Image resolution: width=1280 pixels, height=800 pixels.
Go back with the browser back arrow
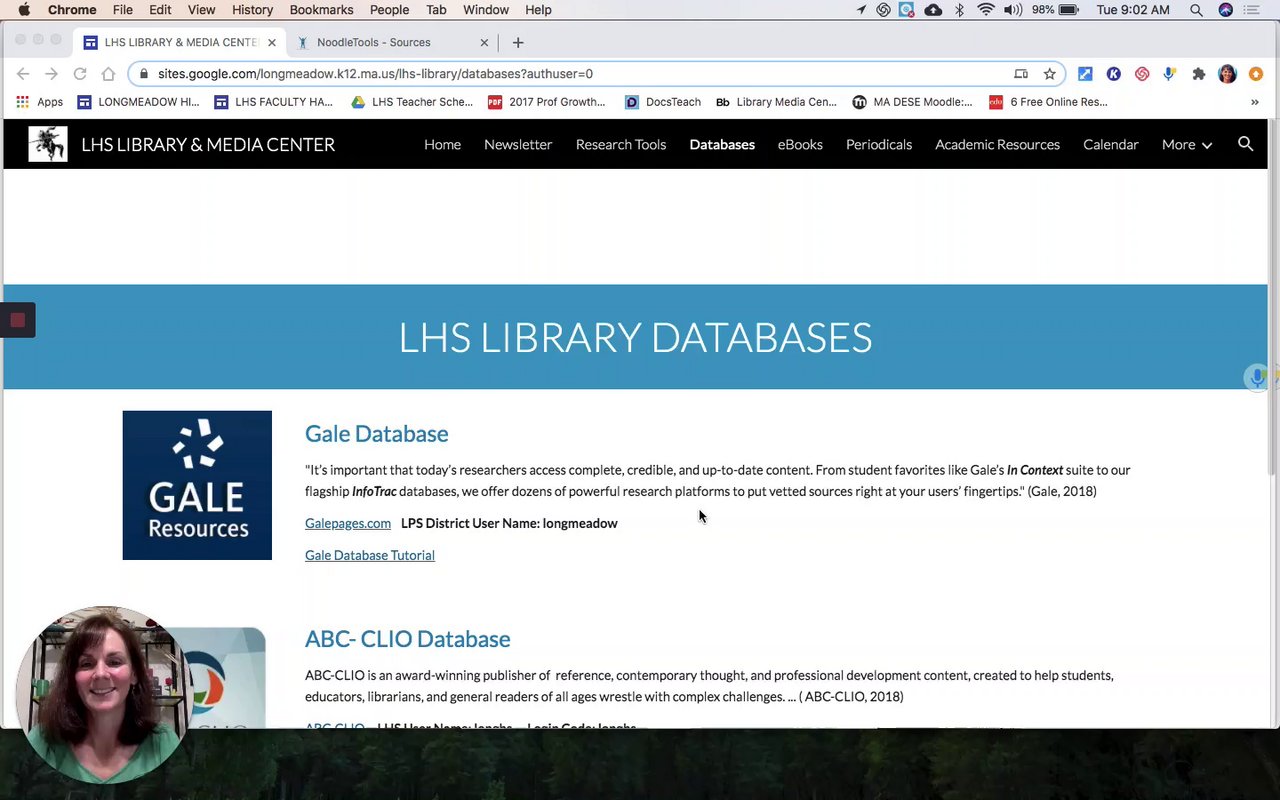(23, 74)
